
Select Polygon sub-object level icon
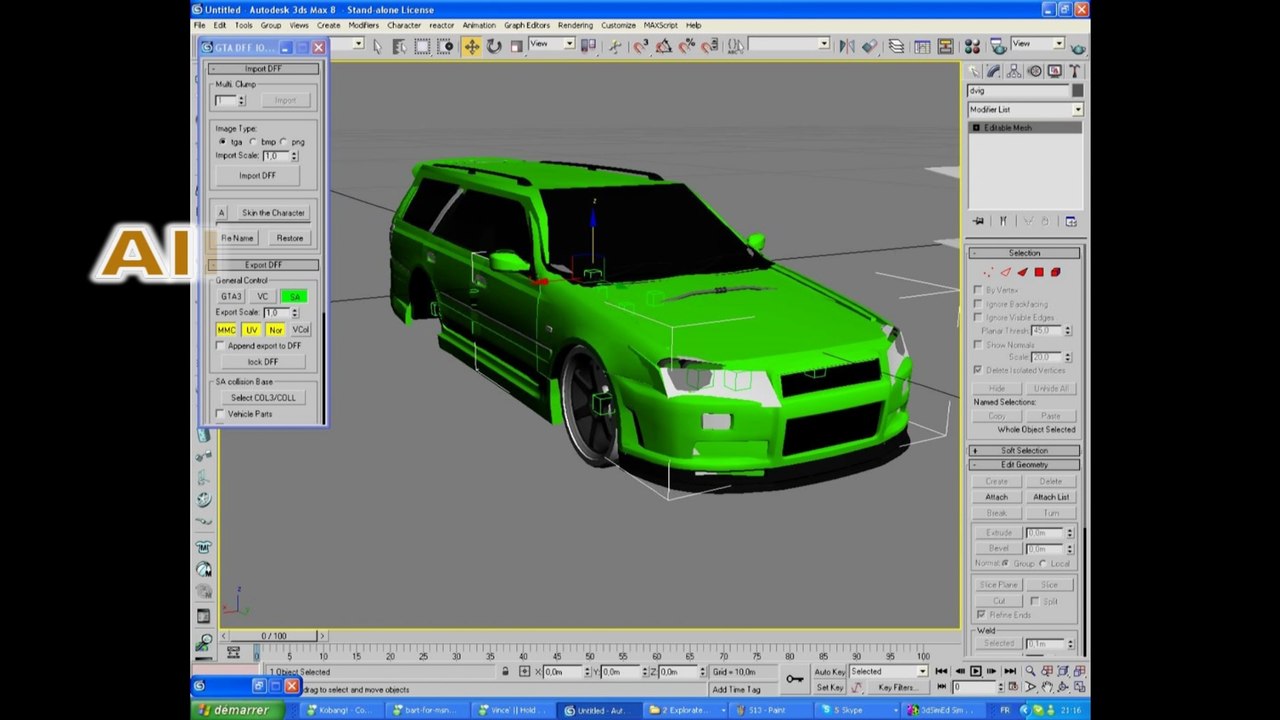coord(1039,272)
